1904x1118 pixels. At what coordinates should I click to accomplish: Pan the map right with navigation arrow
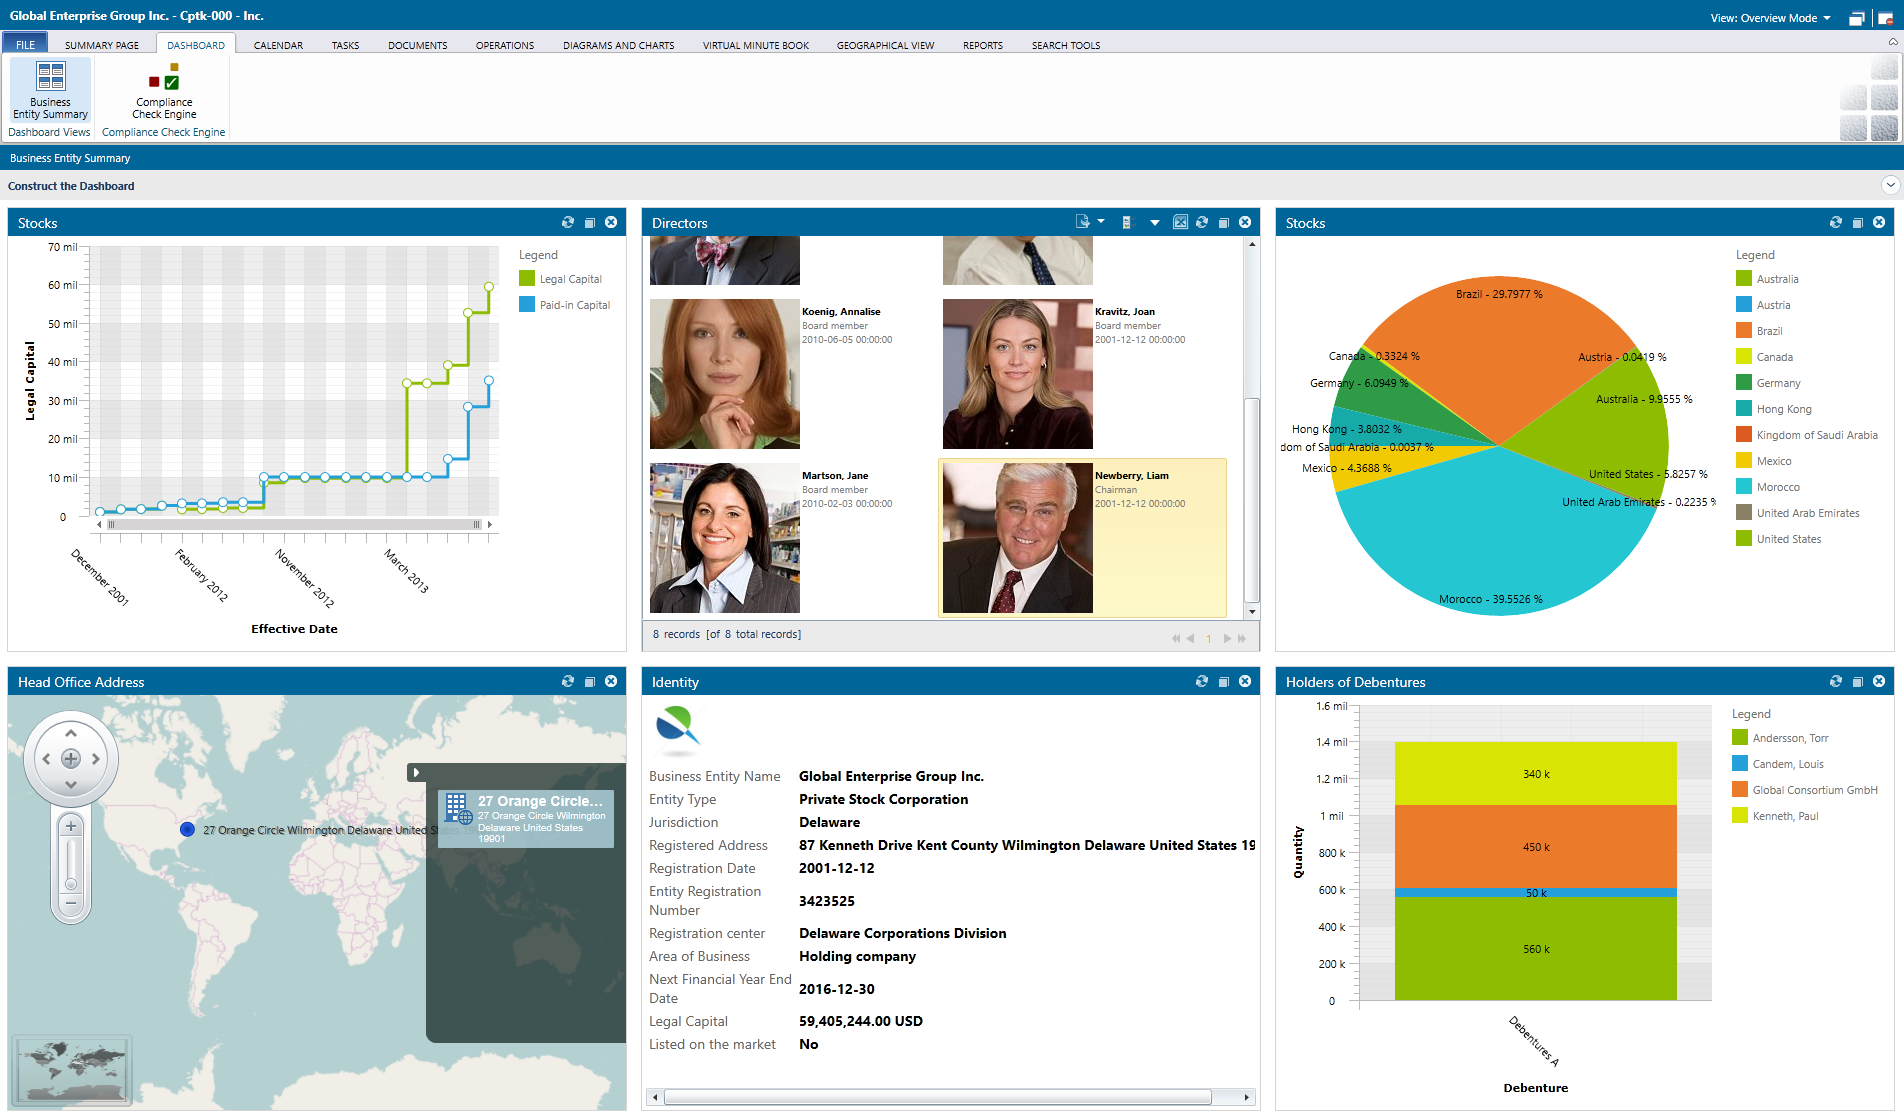(96, 759)
